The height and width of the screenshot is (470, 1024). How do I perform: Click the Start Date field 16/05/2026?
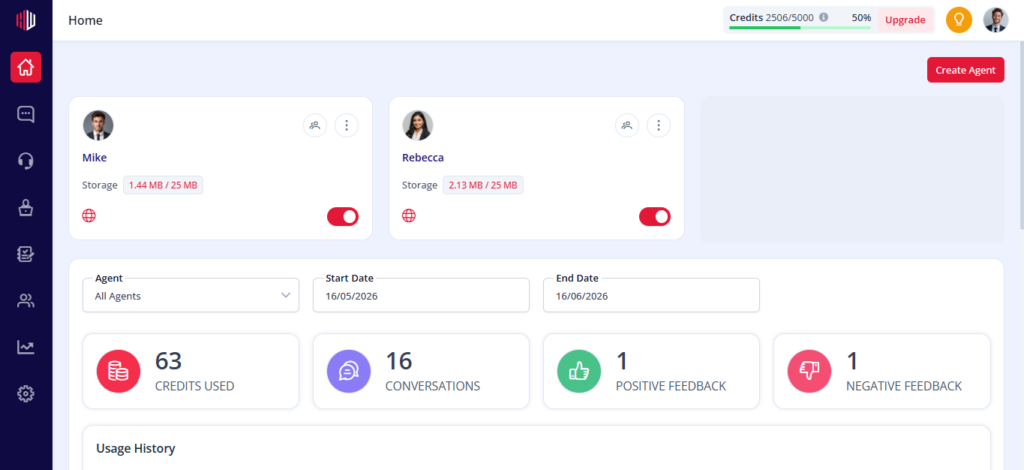[421, 296]
